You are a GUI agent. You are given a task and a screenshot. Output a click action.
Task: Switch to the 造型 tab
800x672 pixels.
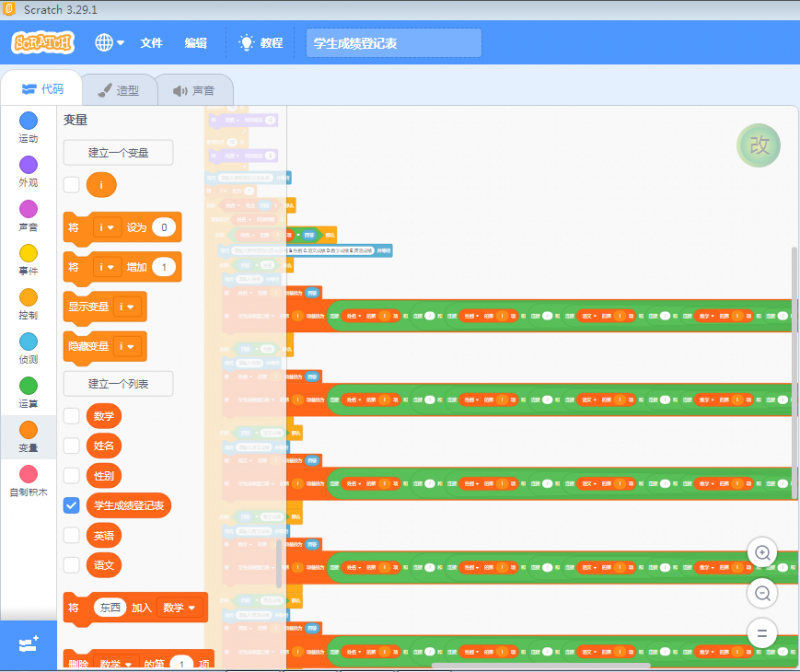118,91
